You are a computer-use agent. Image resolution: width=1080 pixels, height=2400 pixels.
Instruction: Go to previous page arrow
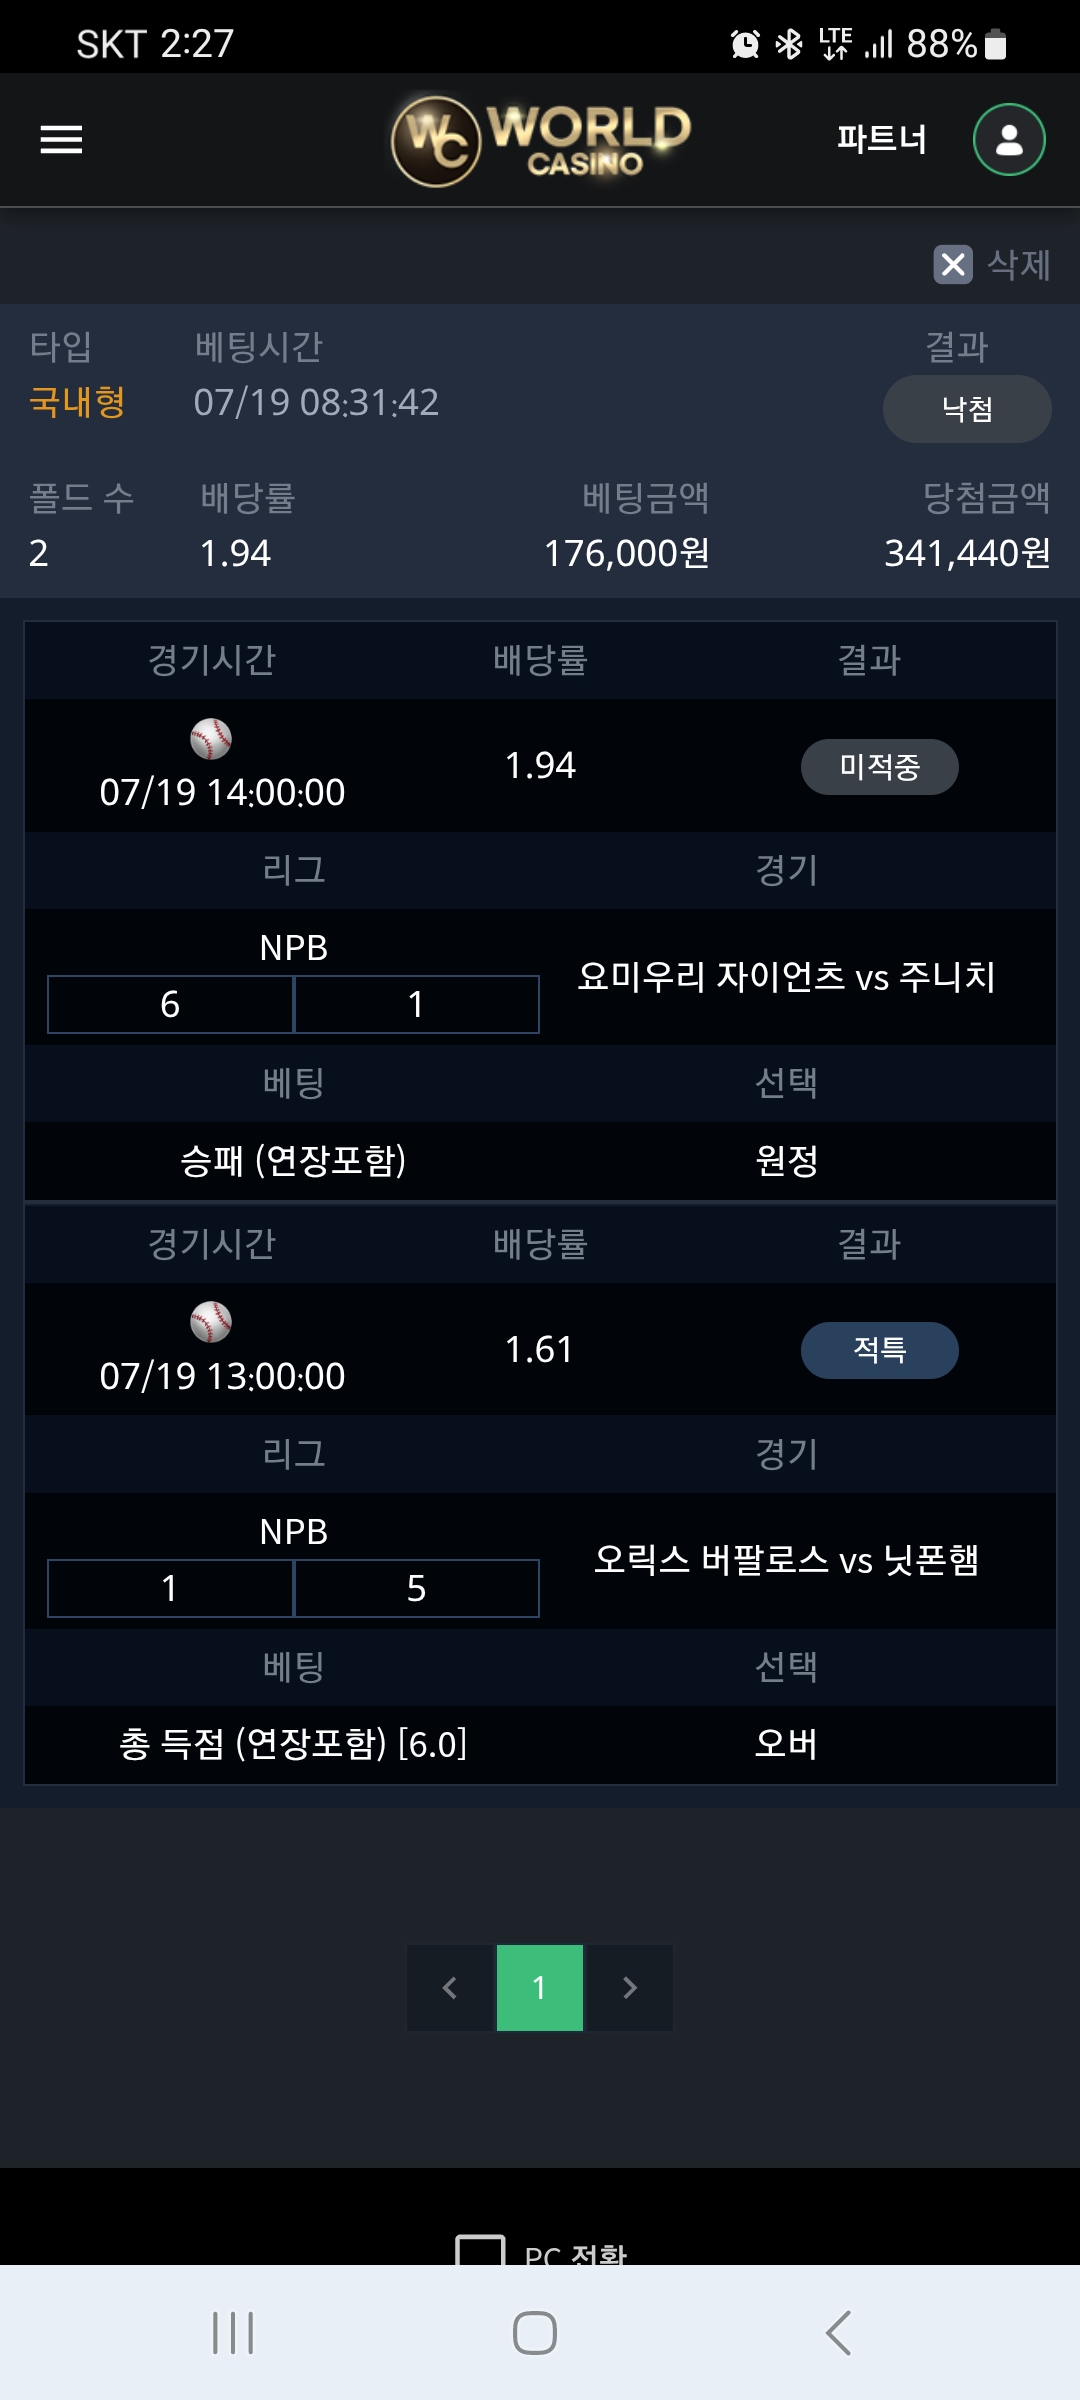point(451,1988)
